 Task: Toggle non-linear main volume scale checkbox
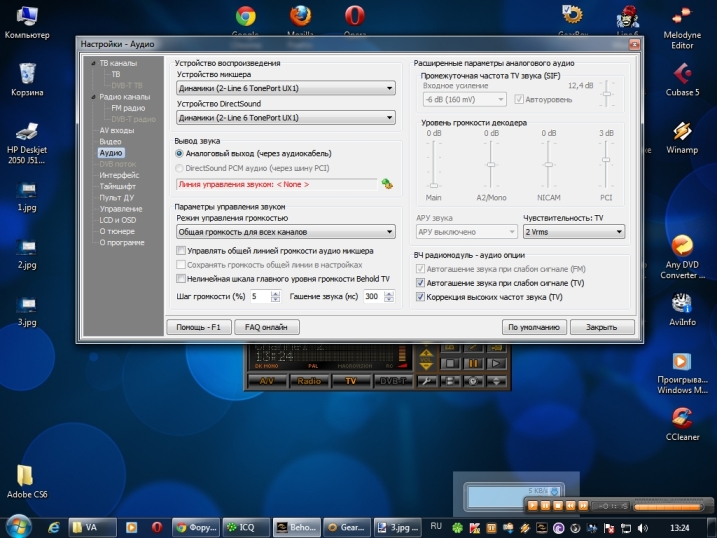(x=180, y=279)
